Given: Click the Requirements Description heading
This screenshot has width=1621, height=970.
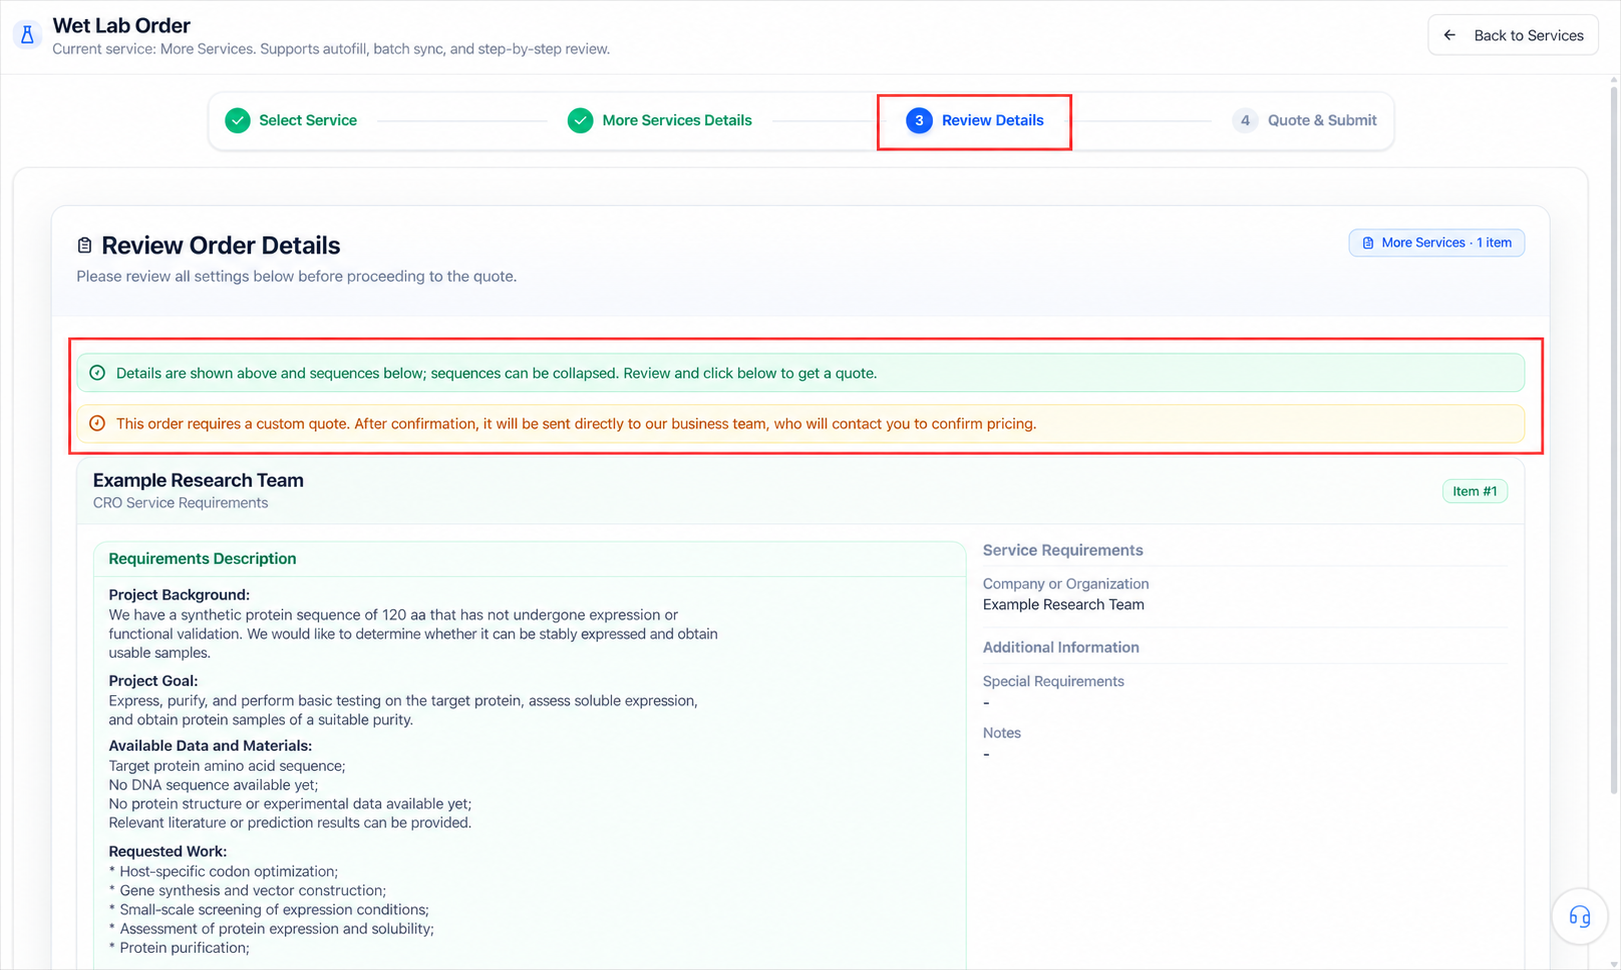Looking at the screenshot, I should coord(202,559).
